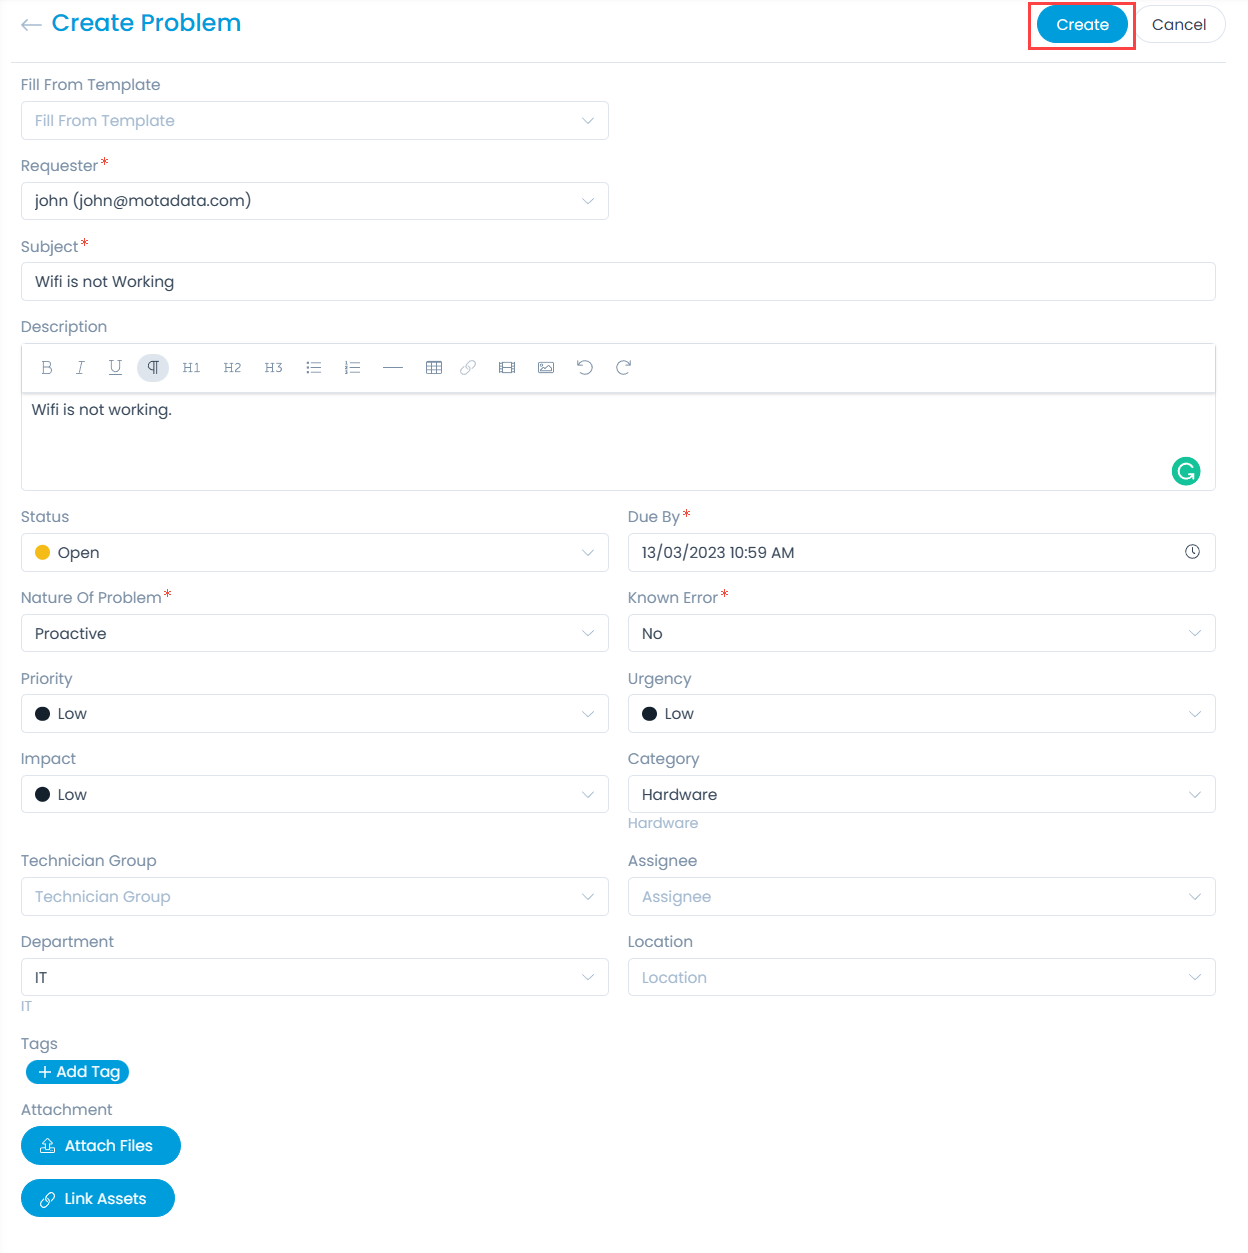Open the Status dropdown showing Open
Screen dimensions: 1248x1253
[314, 553]
